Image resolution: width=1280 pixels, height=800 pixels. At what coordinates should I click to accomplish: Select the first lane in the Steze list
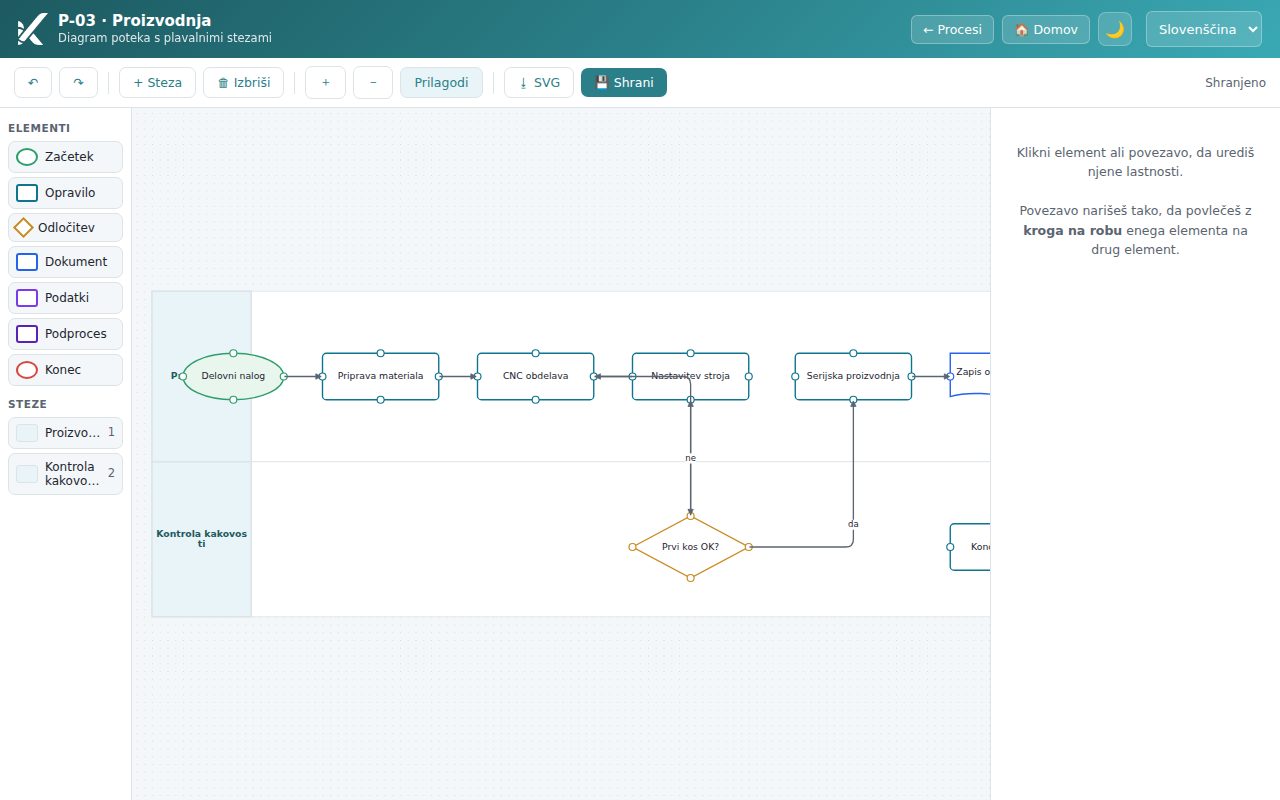tap(65, 433)
